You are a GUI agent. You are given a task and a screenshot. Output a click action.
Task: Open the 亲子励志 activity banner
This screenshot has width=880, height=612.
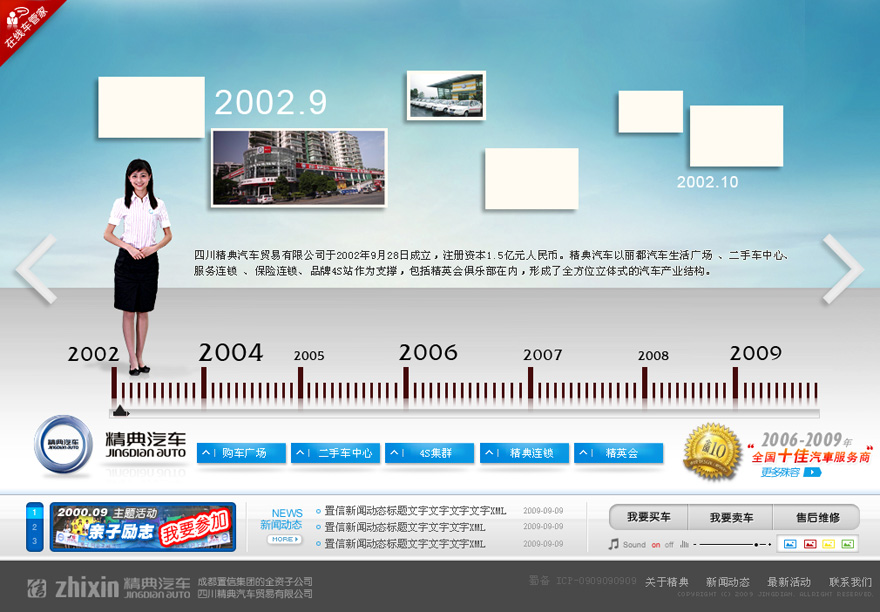pos(143,527)
